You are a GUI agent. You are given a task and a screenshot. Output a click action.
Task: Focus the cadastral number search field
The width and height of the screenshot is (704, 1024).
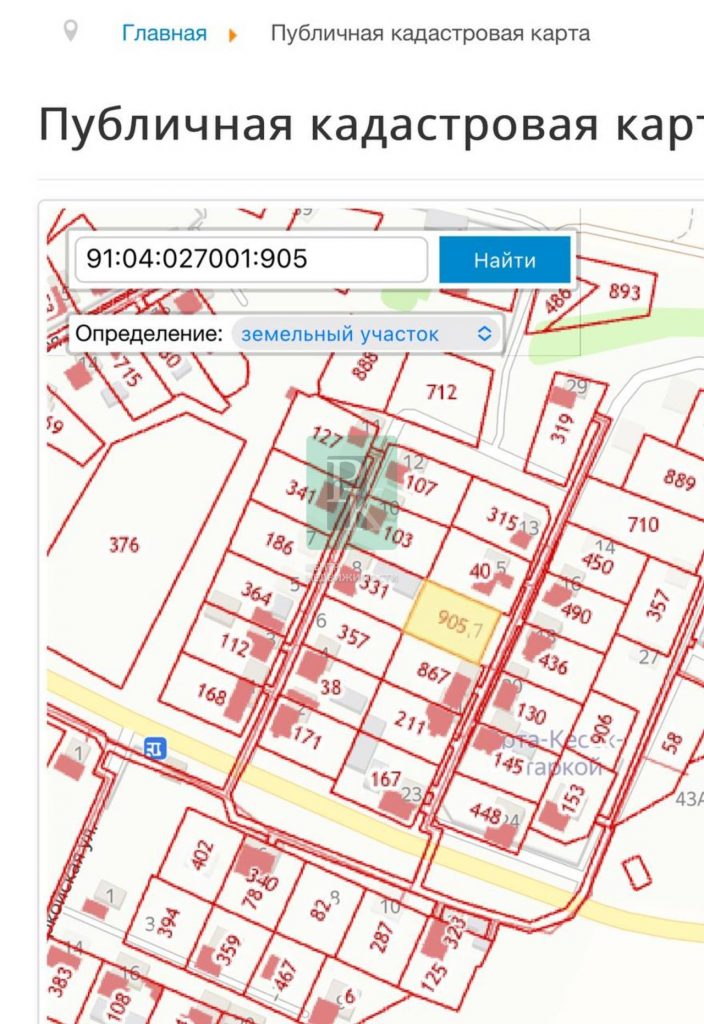point(251,259)
